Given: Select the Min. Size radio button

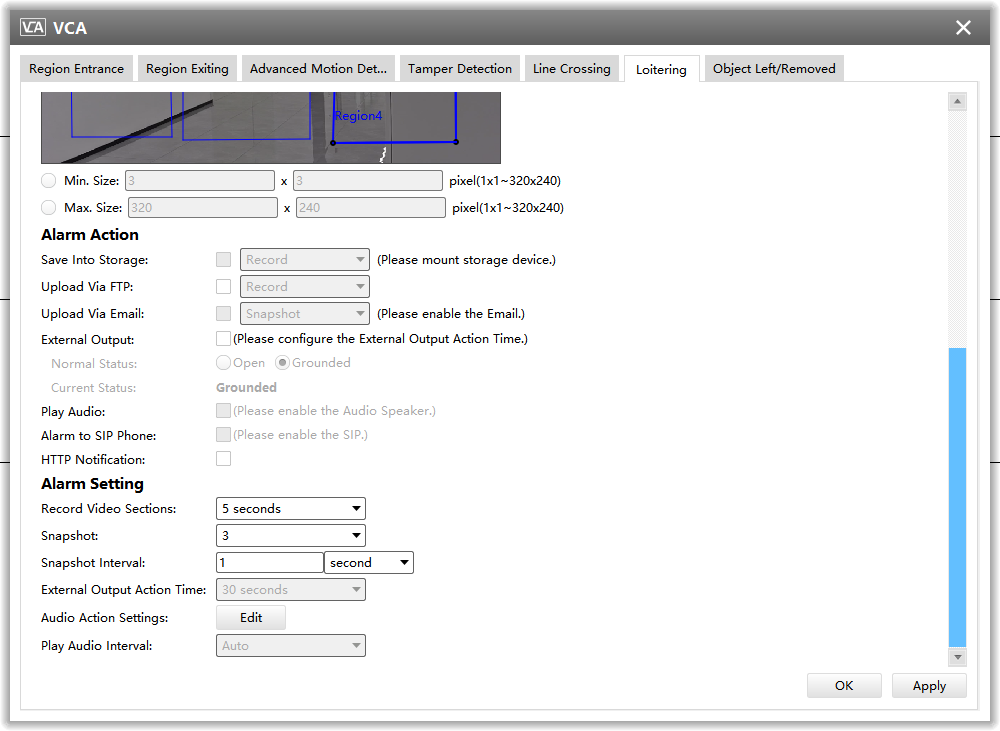Looking at the screenshot, I should [49, 181].
